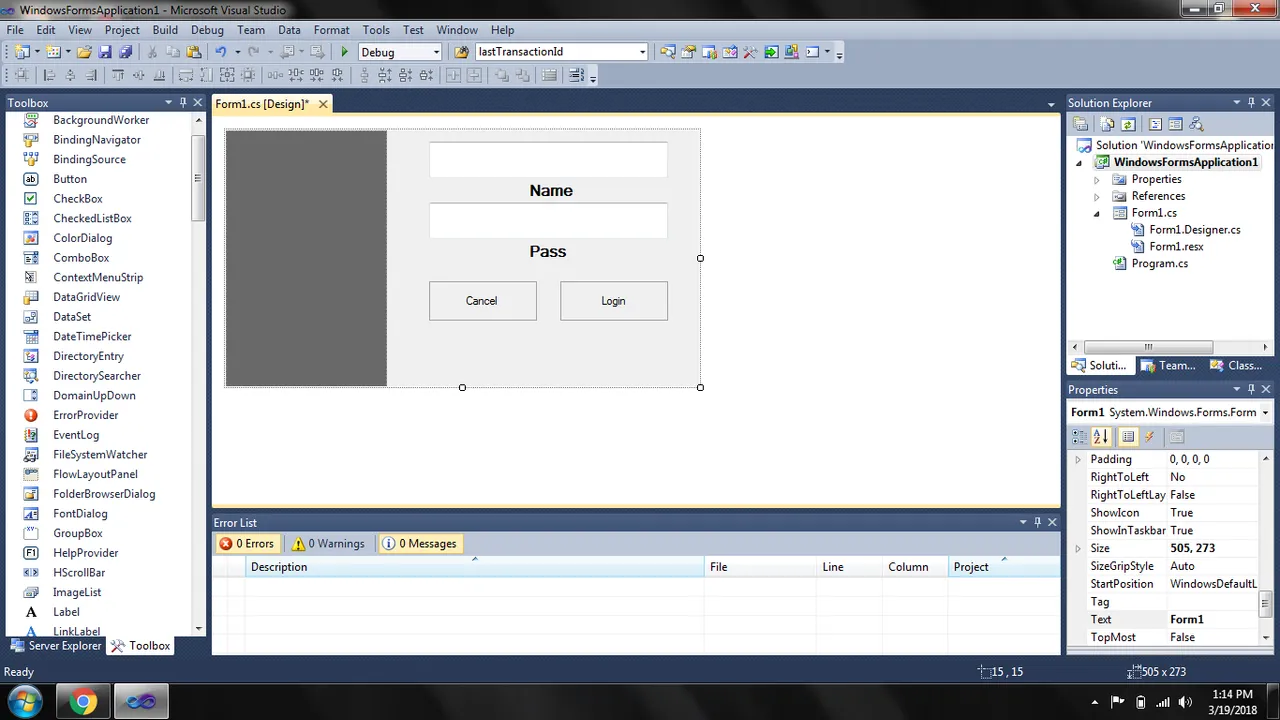Click the Find in Files icon beside Debug
1280x720 pixels.
(461, 52)
